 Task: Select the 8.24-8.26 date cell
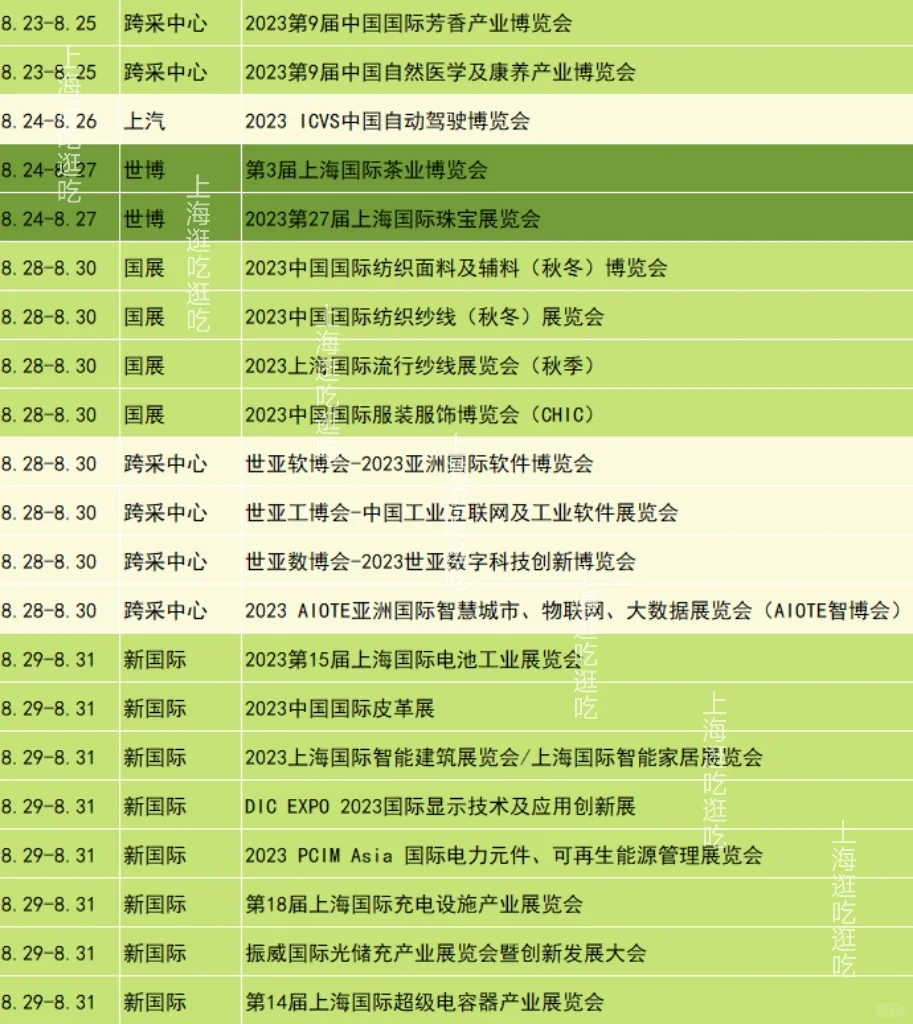click(x=55, y=121)
